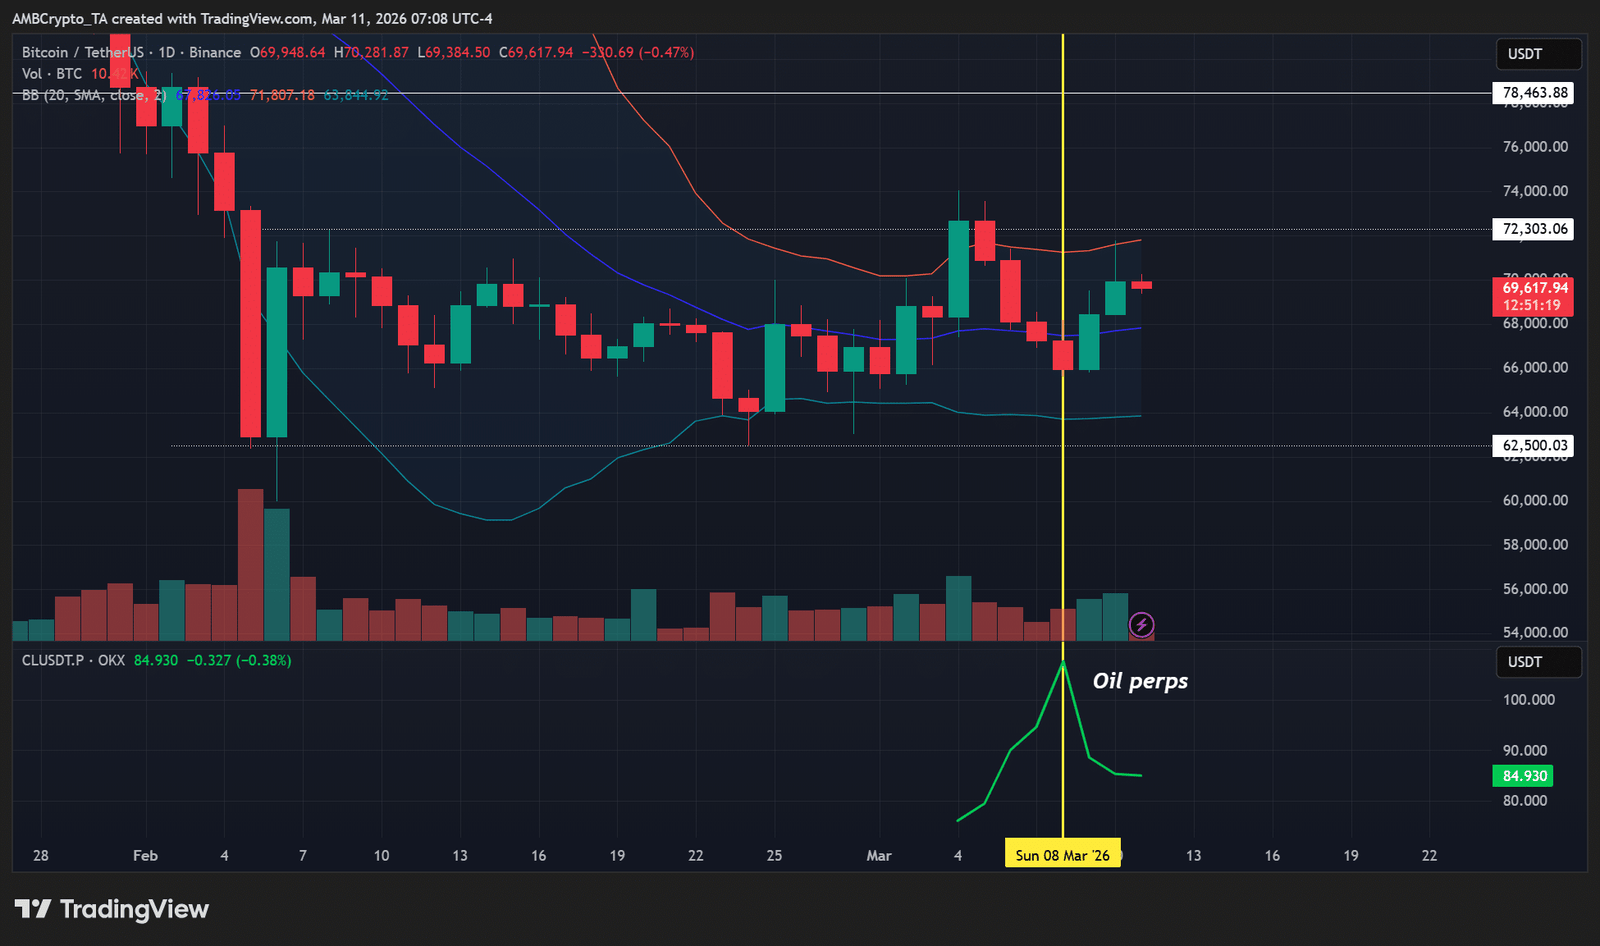1600x946 pixels.
Task: Click the green 84.930 oil price label
Action: (1525, 776)
